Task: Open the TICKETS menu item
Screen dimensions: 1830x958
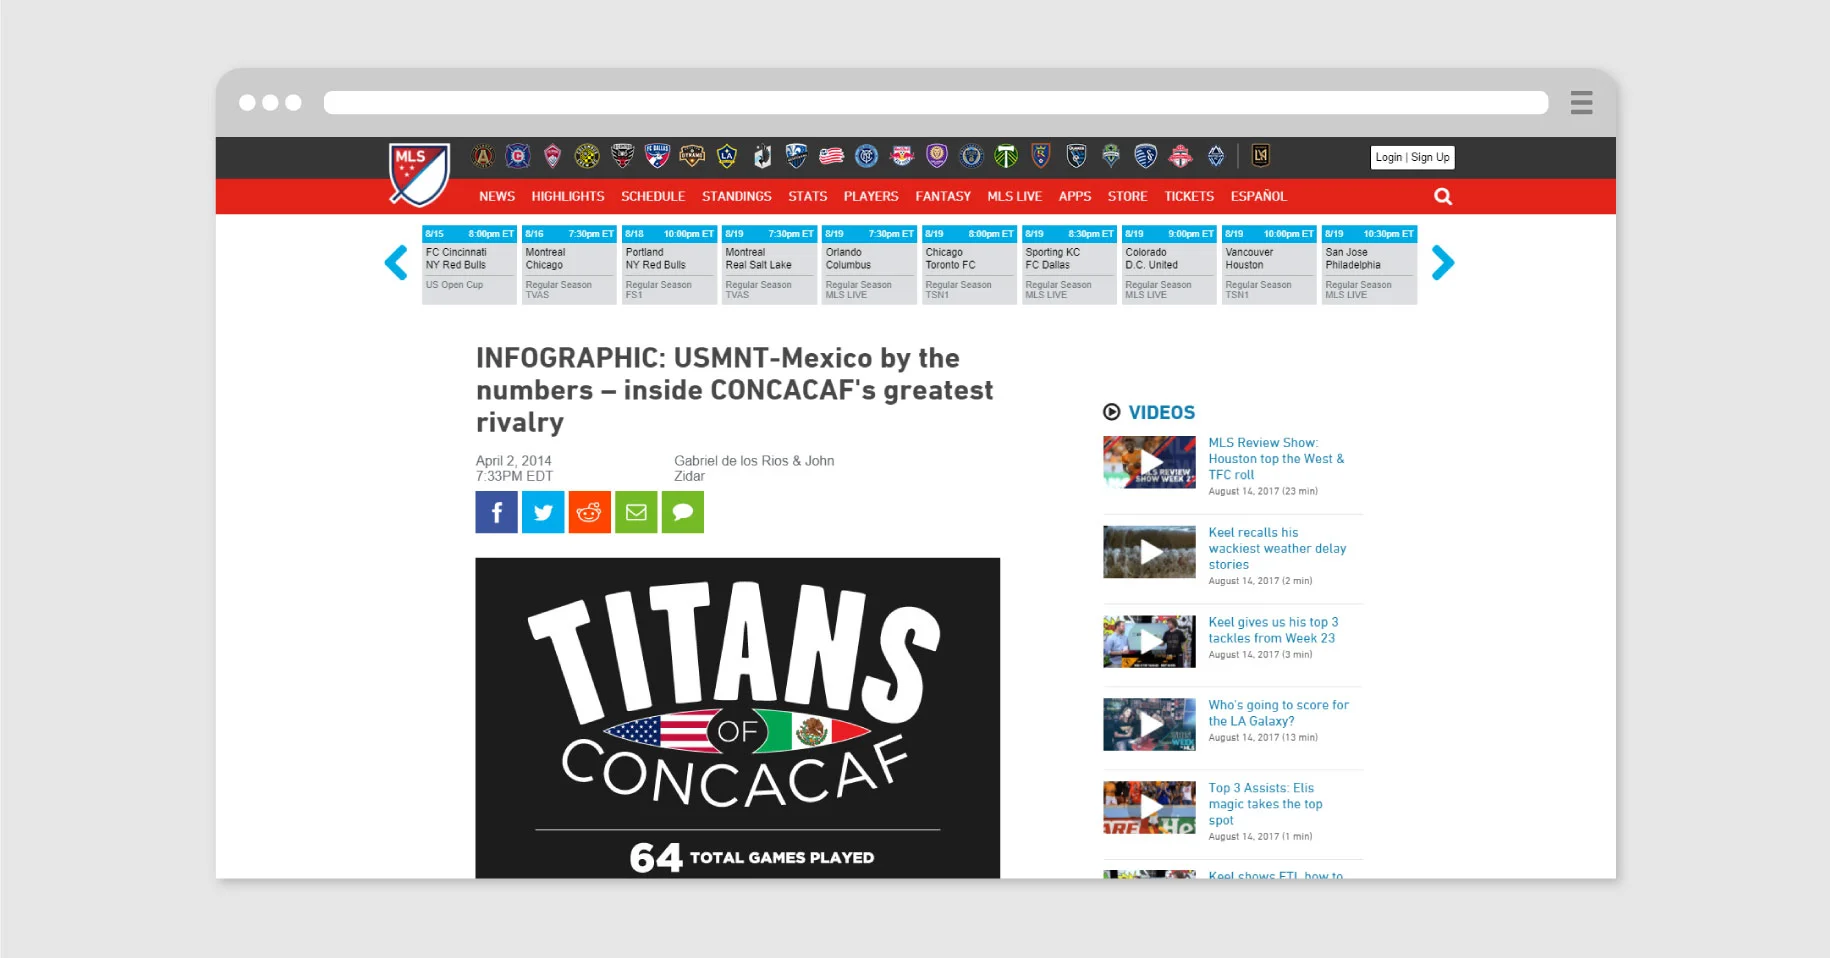Action: pos(1189,197)
